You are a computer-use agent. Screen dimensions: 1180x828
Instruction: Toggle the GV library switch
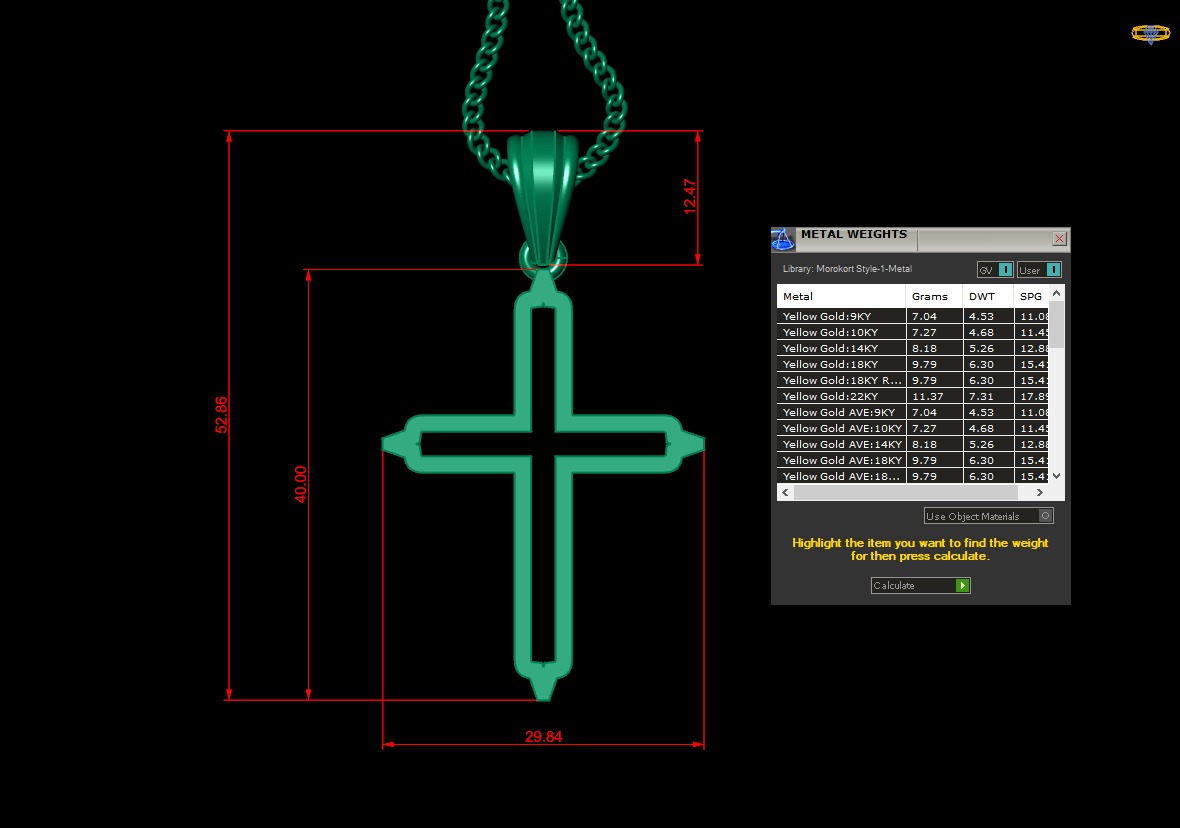[x=995, y=269]
